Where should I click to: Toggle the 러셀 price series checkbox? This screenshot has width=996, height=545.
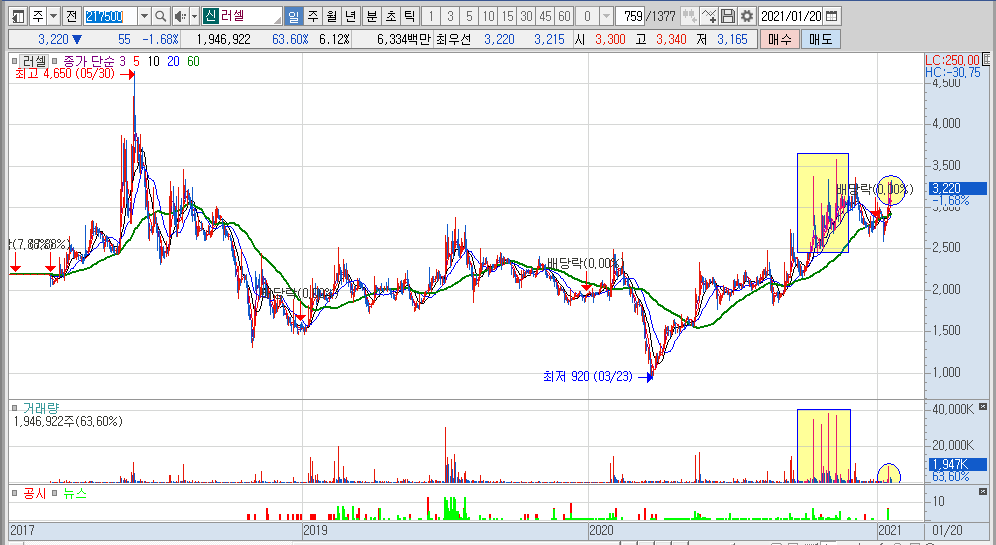pos(14,61)
